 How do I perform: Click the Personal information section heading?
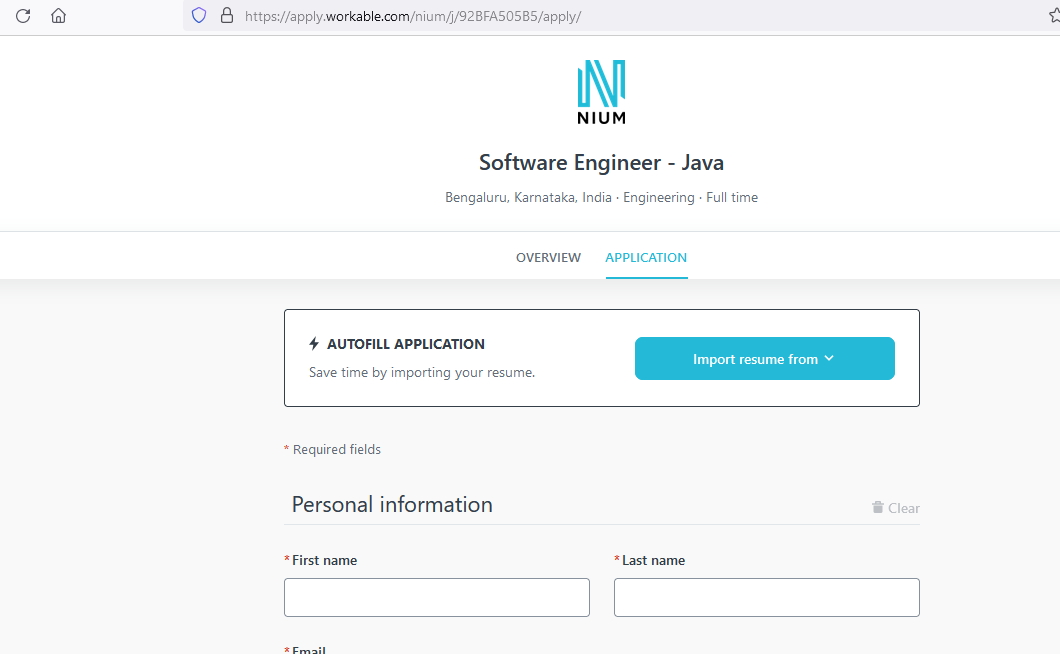point(392,505)
